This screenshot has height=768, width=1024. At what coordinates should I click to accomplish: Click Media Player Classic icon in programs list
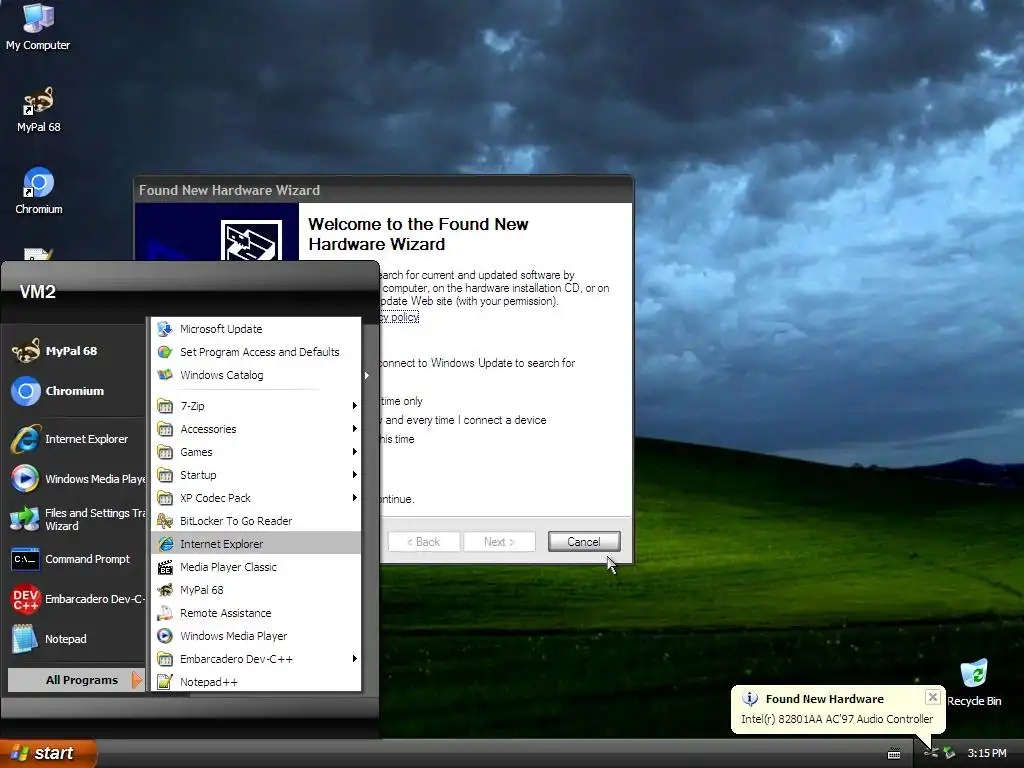click(x=165, y=567)
